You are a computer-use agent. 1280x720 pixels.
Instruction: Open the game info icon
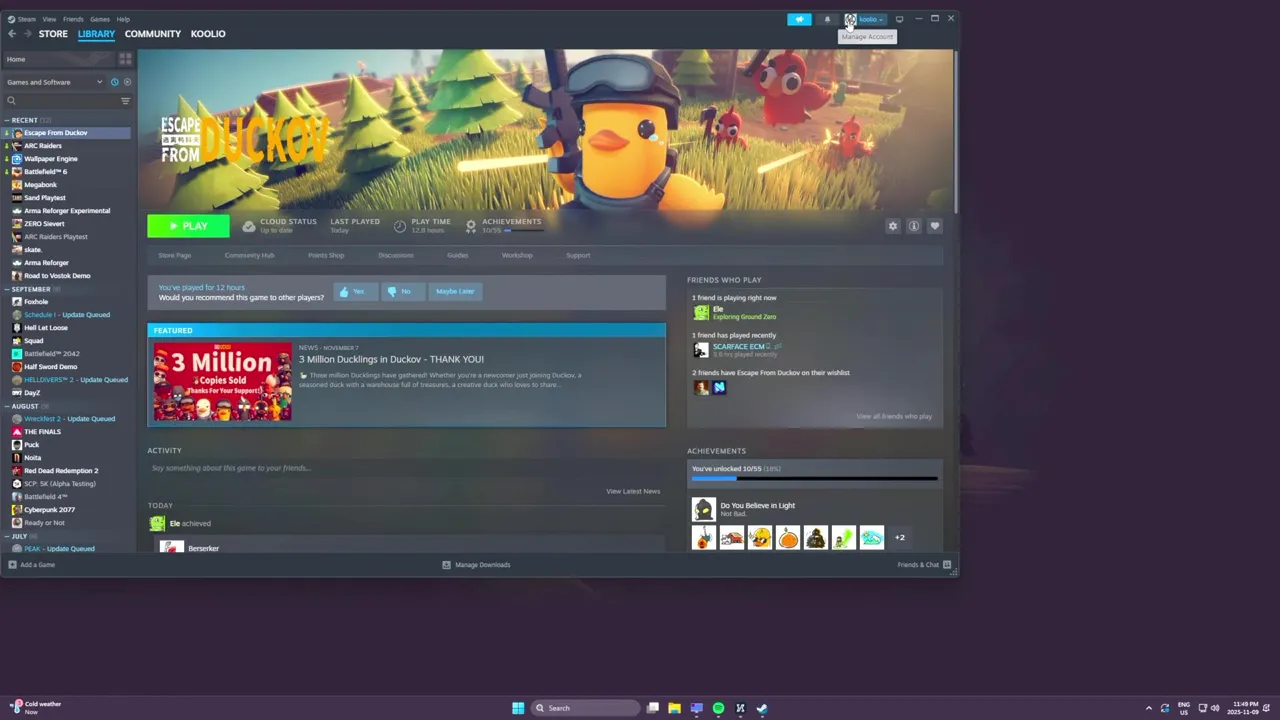point(914,226)
